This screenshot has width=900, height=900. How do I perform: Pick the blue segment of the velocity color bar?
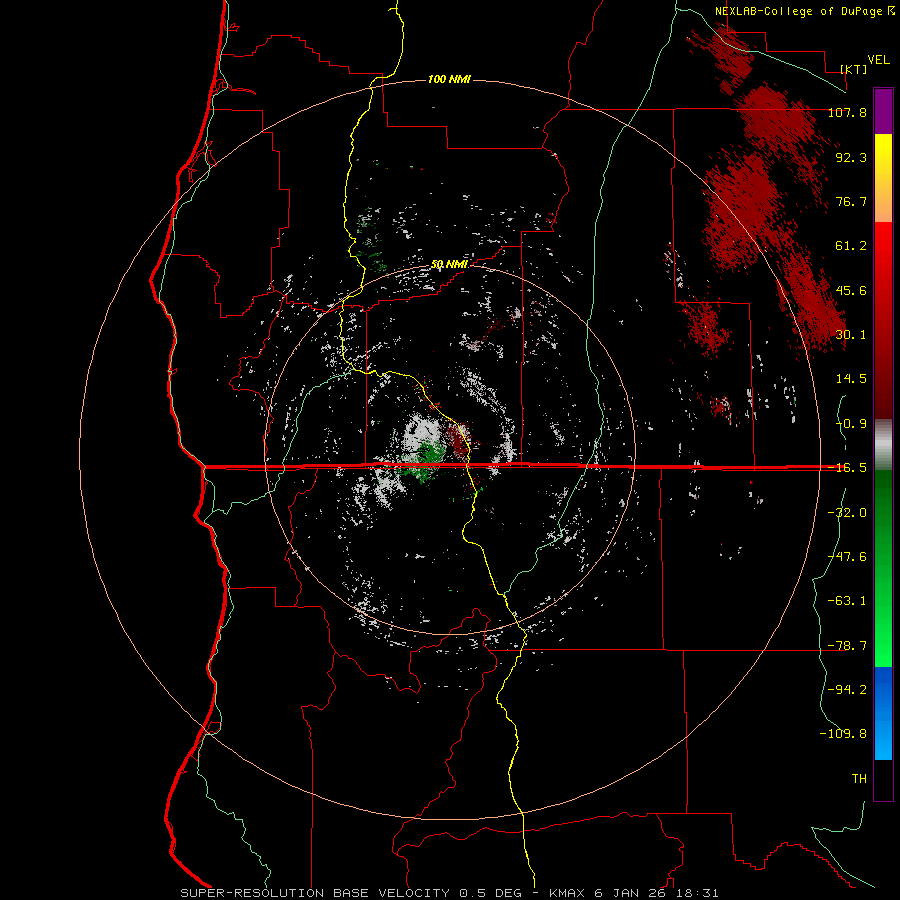(883, 713)
